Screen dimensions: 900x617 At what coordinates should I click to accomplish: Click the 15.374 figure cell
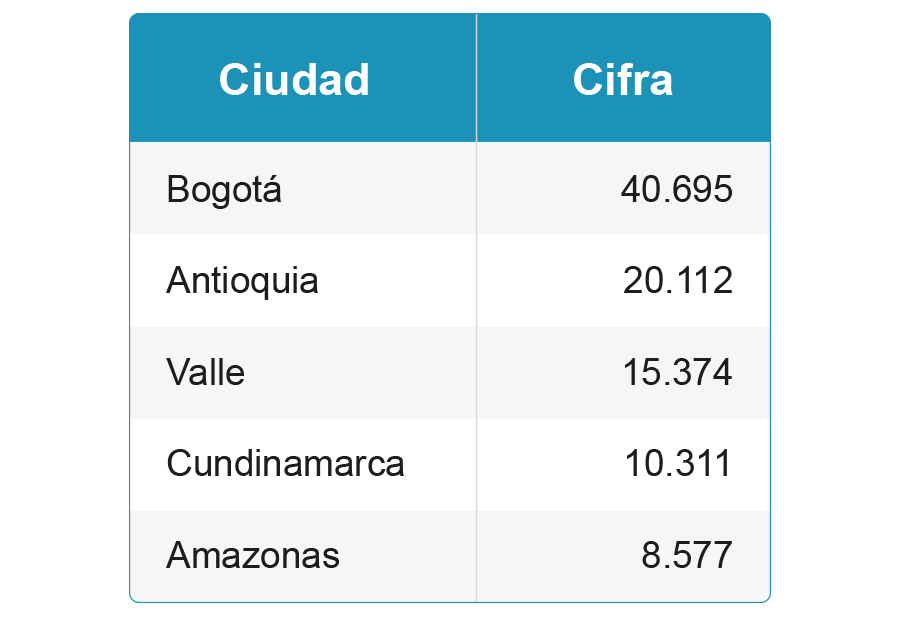tap(677, 373)
